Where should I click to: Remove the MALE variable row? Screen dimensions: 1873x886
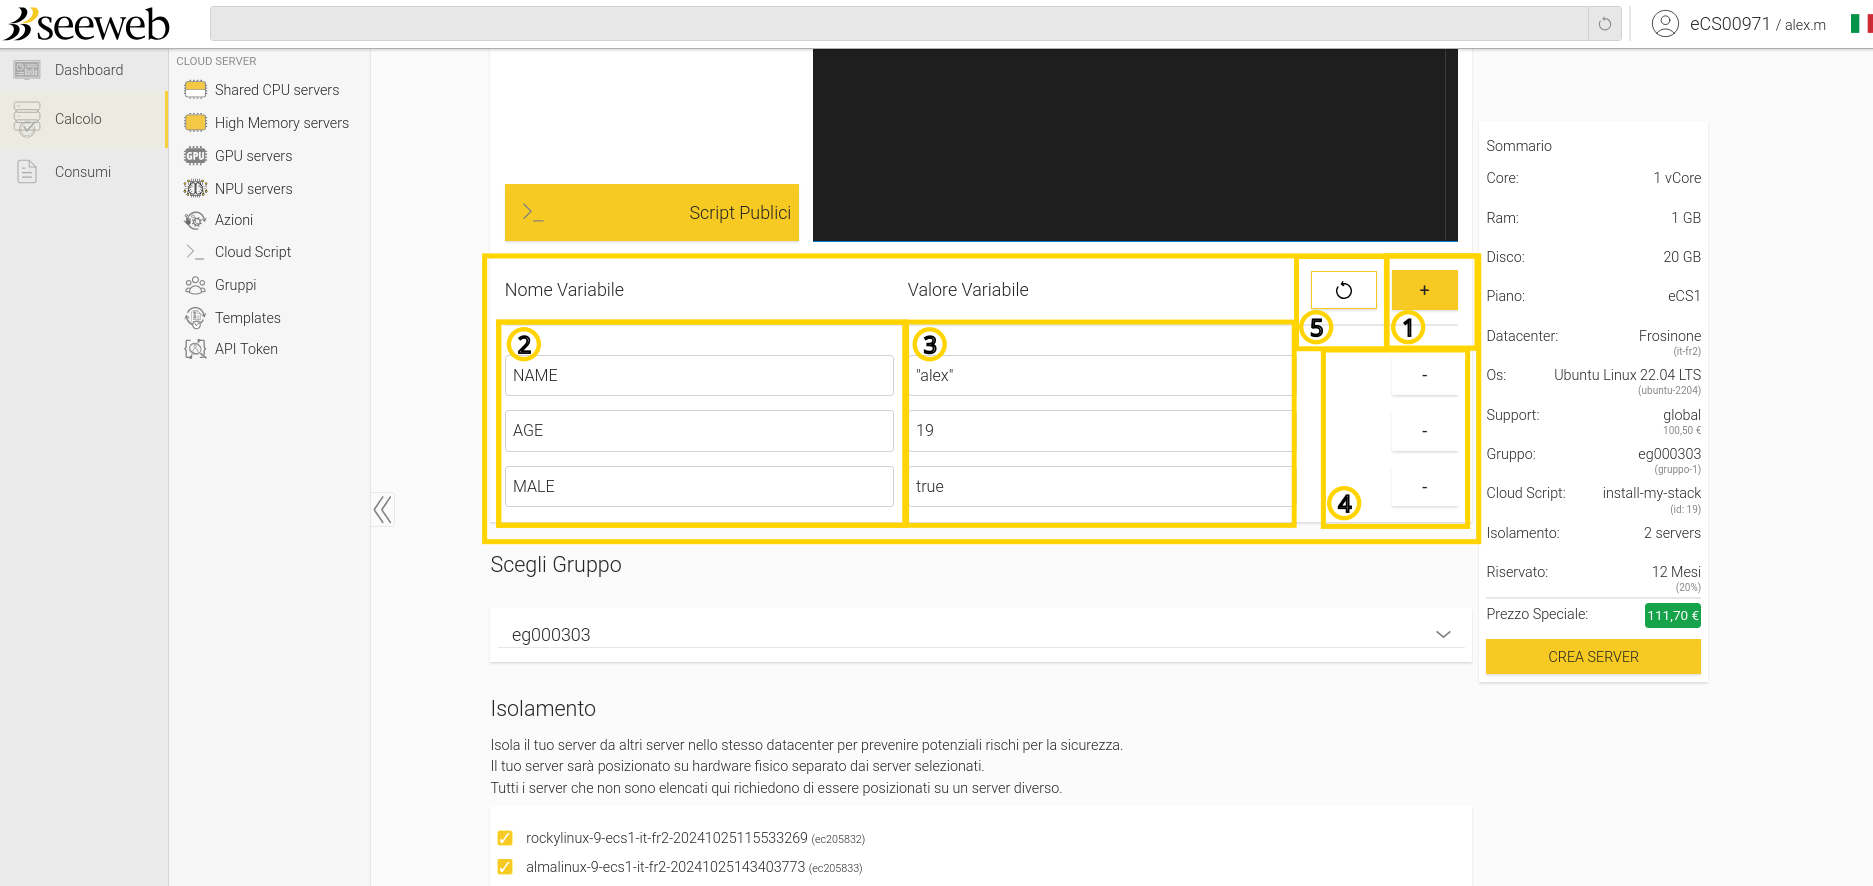(x=1424, y=487)
